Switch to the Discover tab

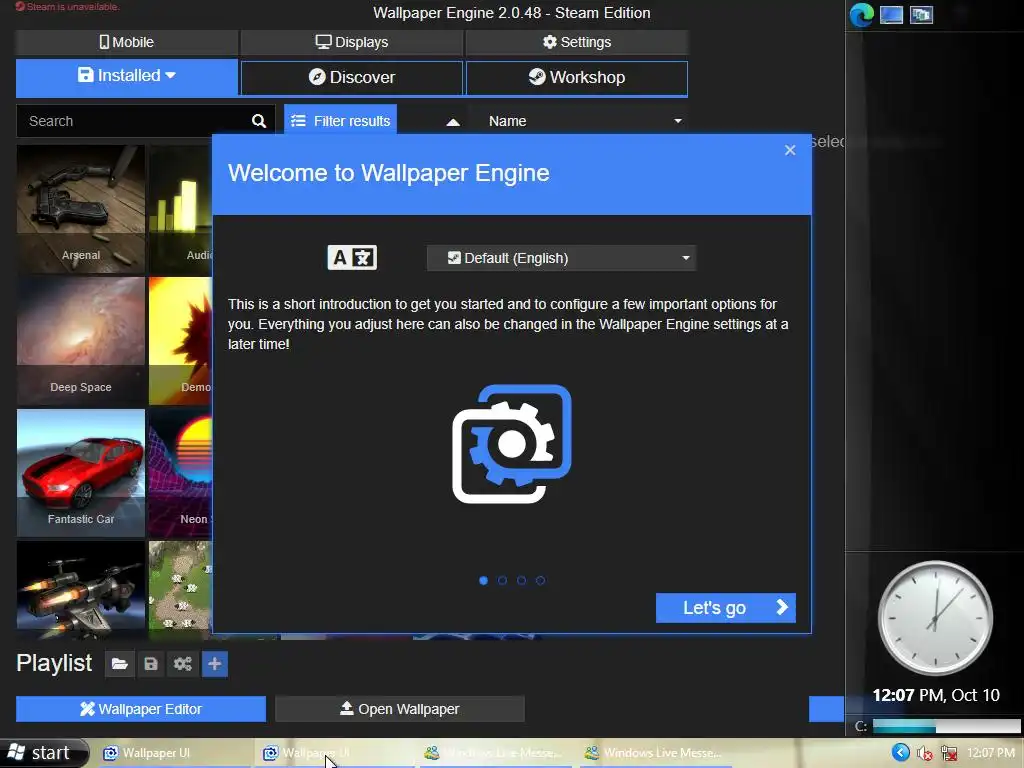(352, 78)
